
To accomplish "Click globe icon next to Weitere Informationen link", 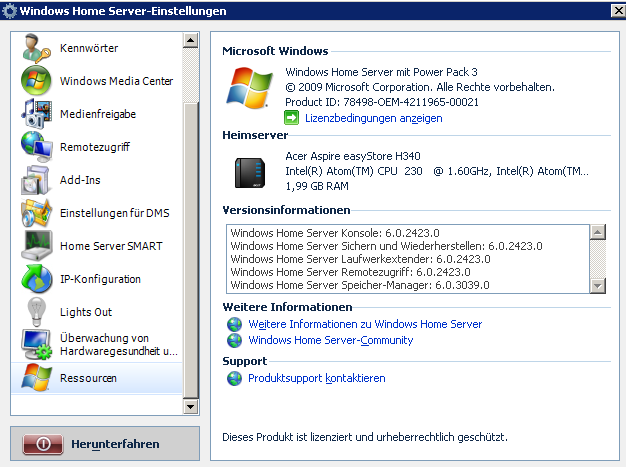I will pyautogui.click(x=234, y=324).
